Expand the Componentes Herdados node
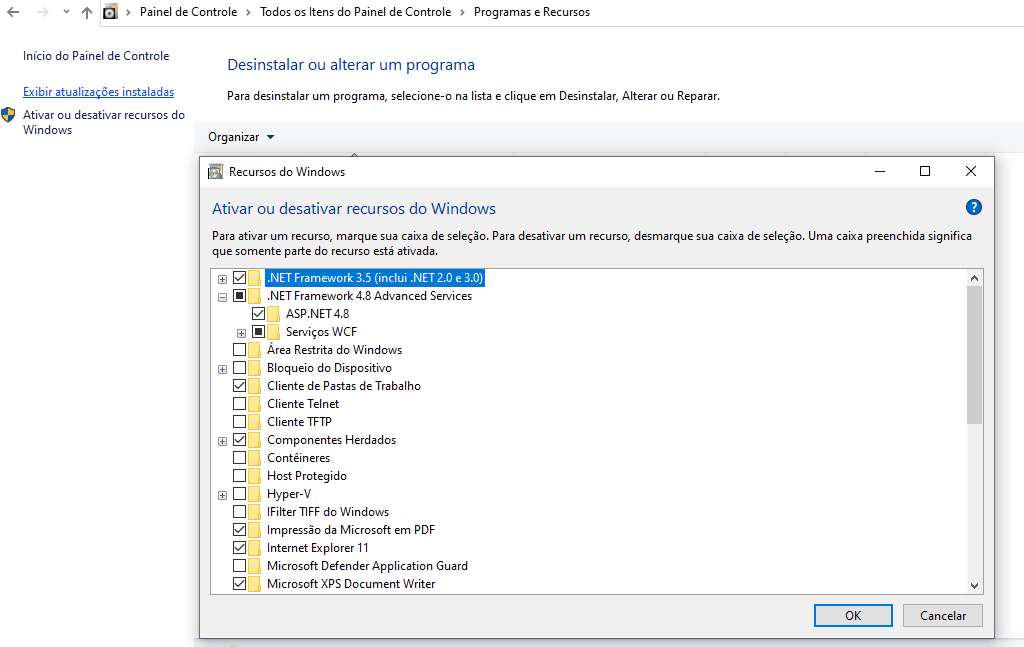The image size is (1024, 647). click(223, 441)
